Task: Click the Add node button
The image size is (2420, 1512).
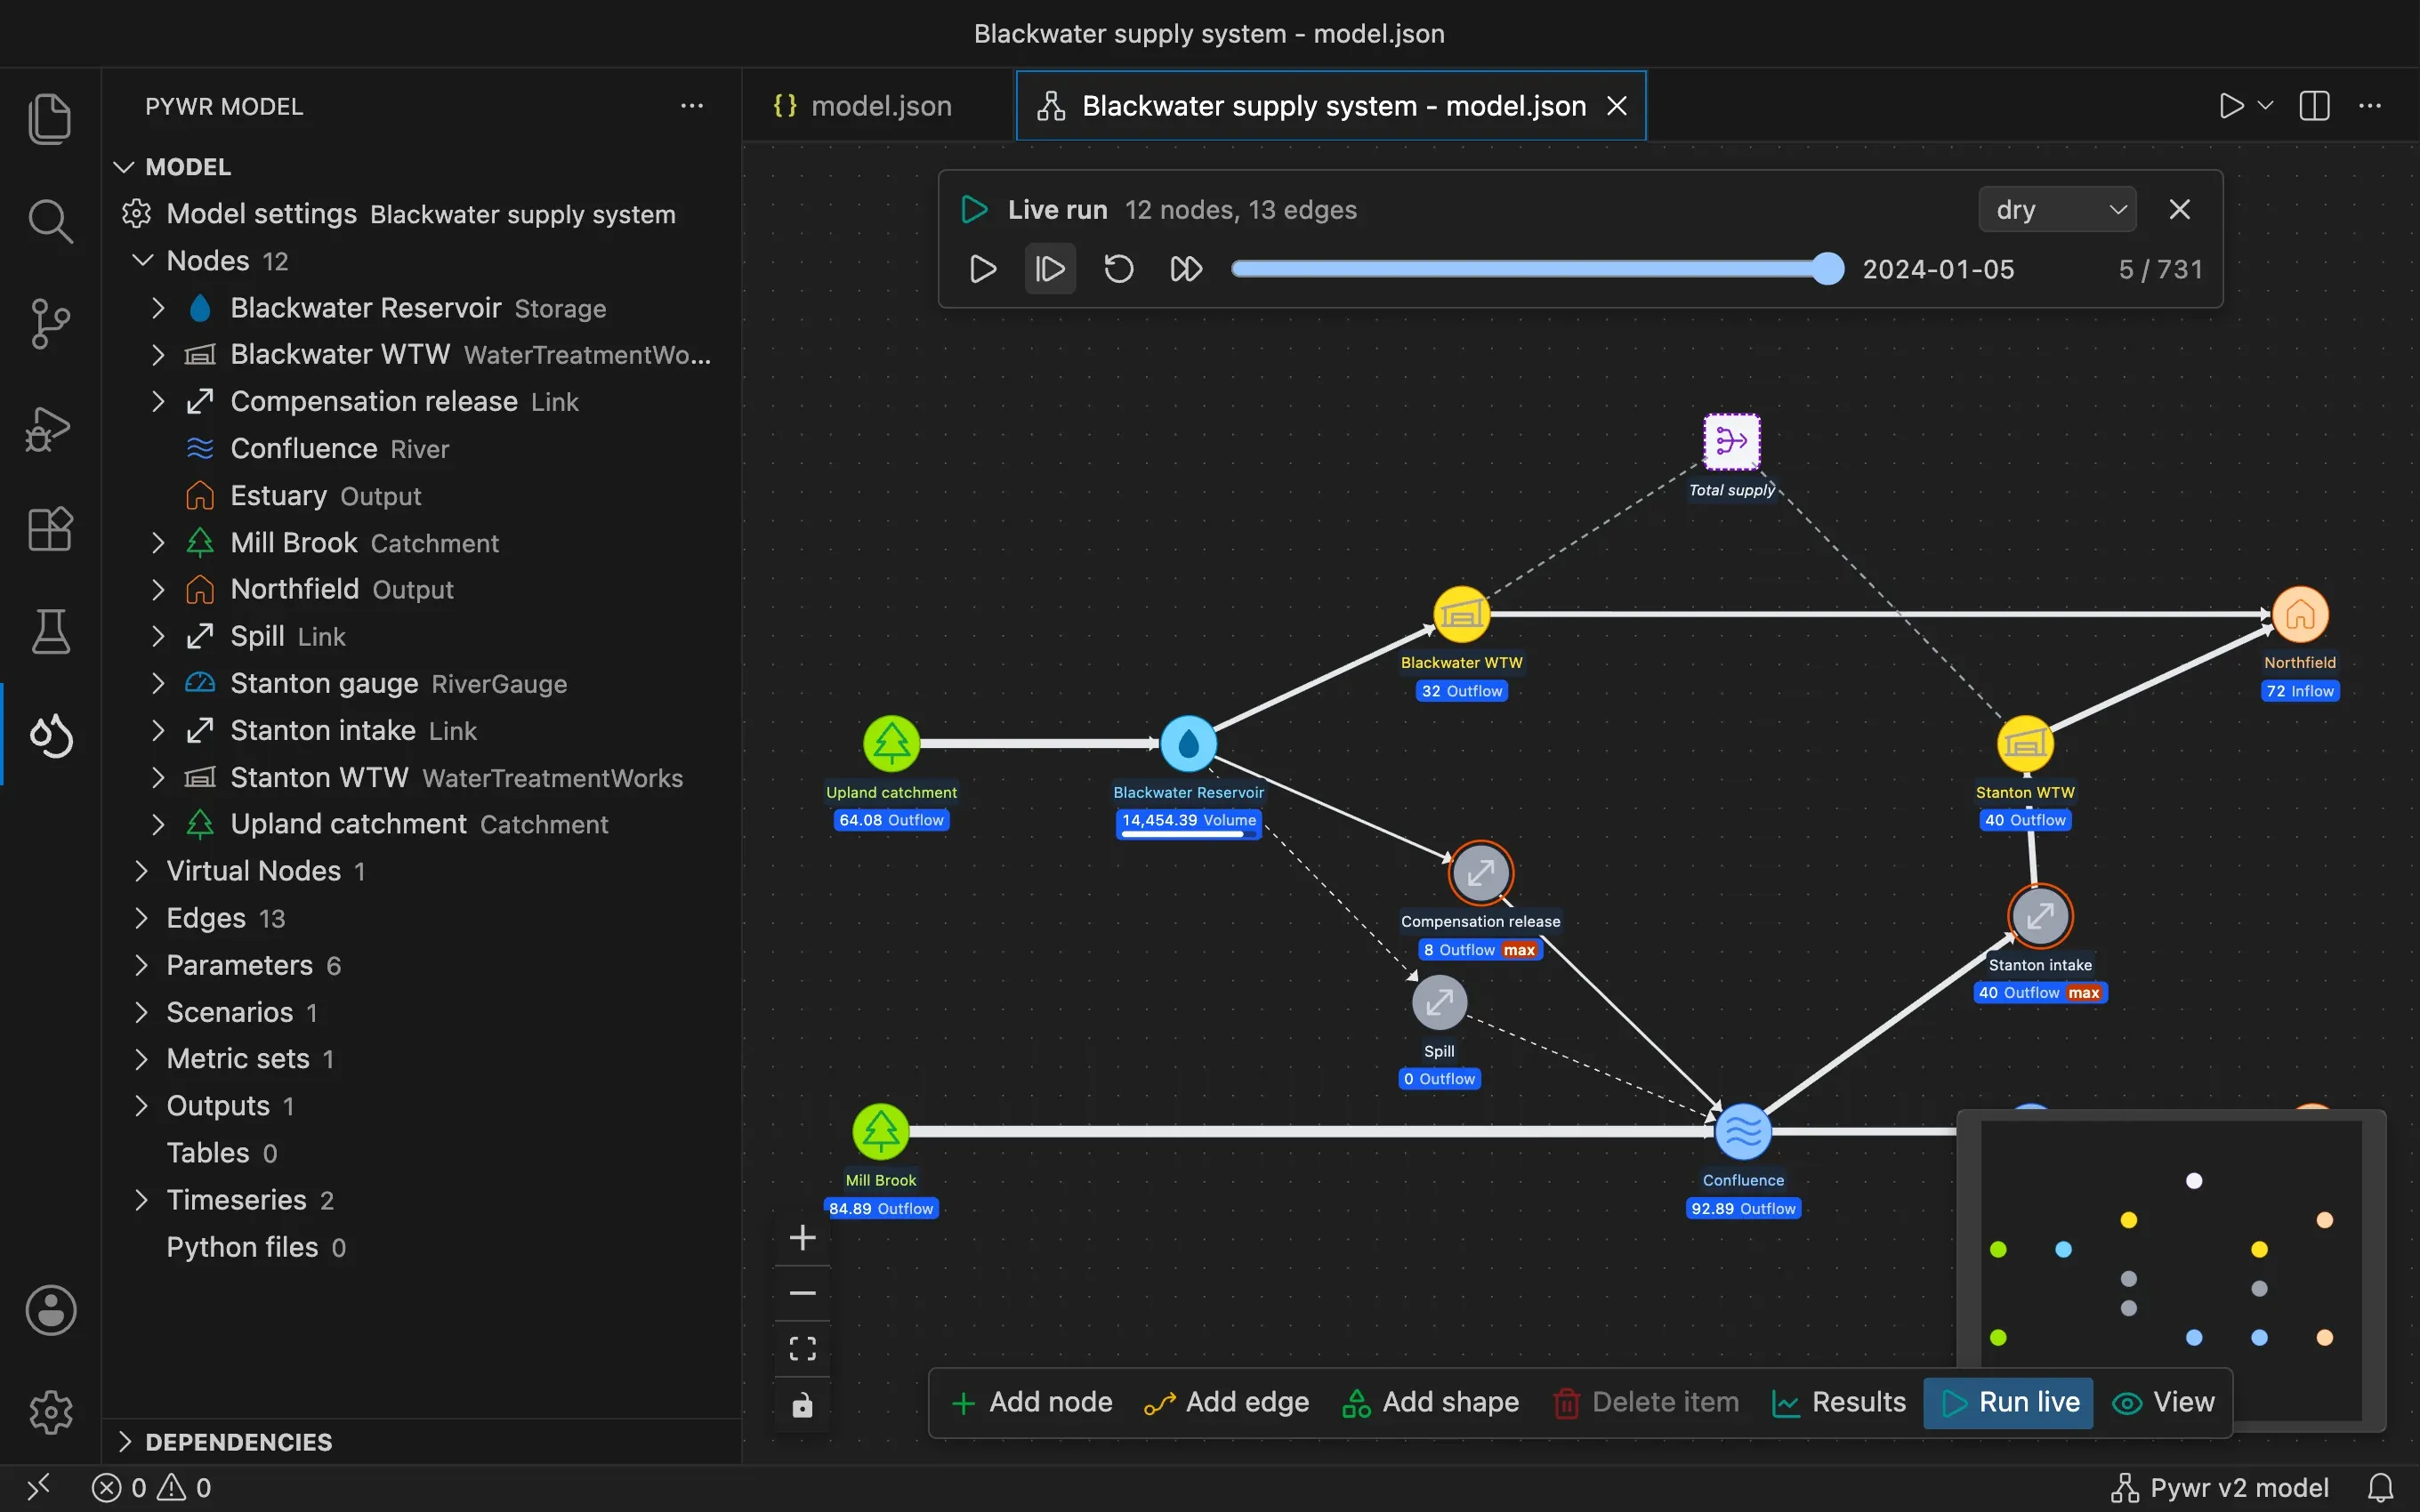Action: [x=1032, y=1402]
